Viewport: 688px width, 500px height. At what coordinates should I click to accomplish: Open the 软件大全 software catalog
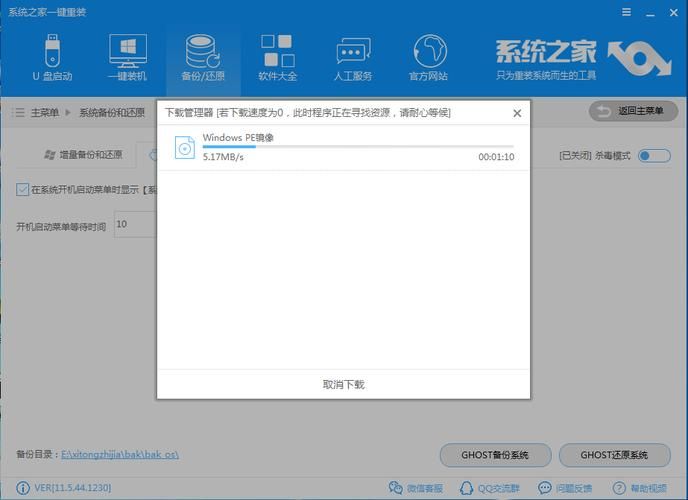[278, 57]
